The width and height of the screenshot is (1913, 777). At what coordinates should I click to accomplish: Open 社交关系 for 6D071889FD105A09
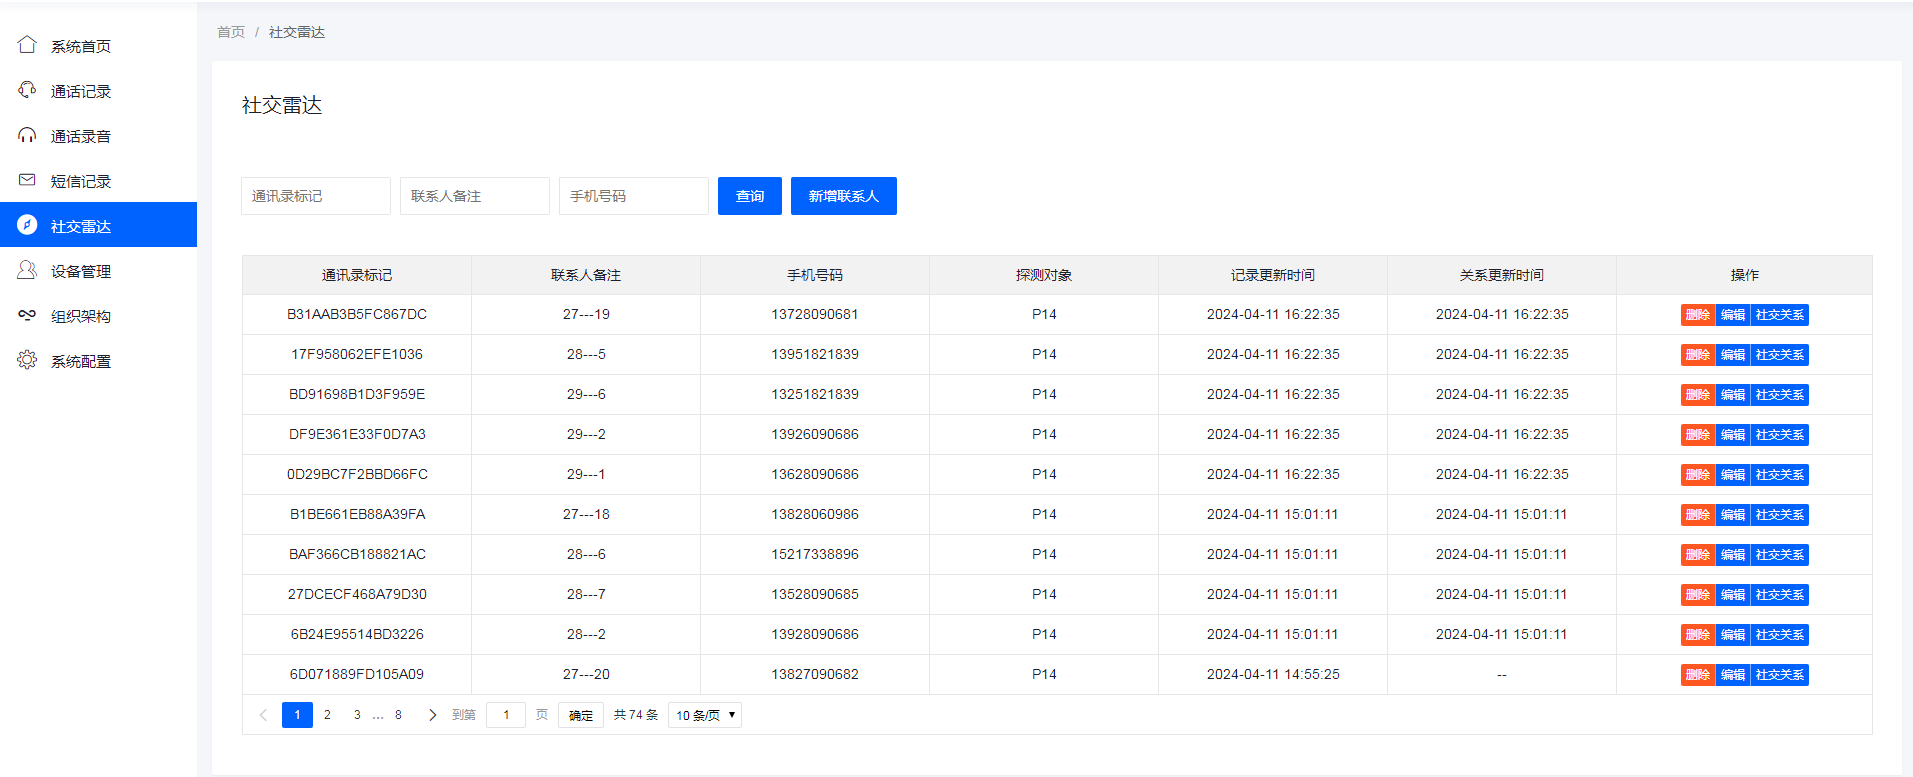click(1779, 675)
